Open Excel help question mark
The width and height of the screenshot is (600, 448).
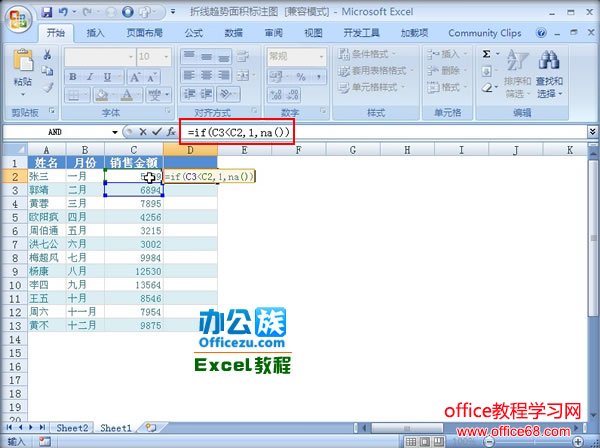coord(541,33)
